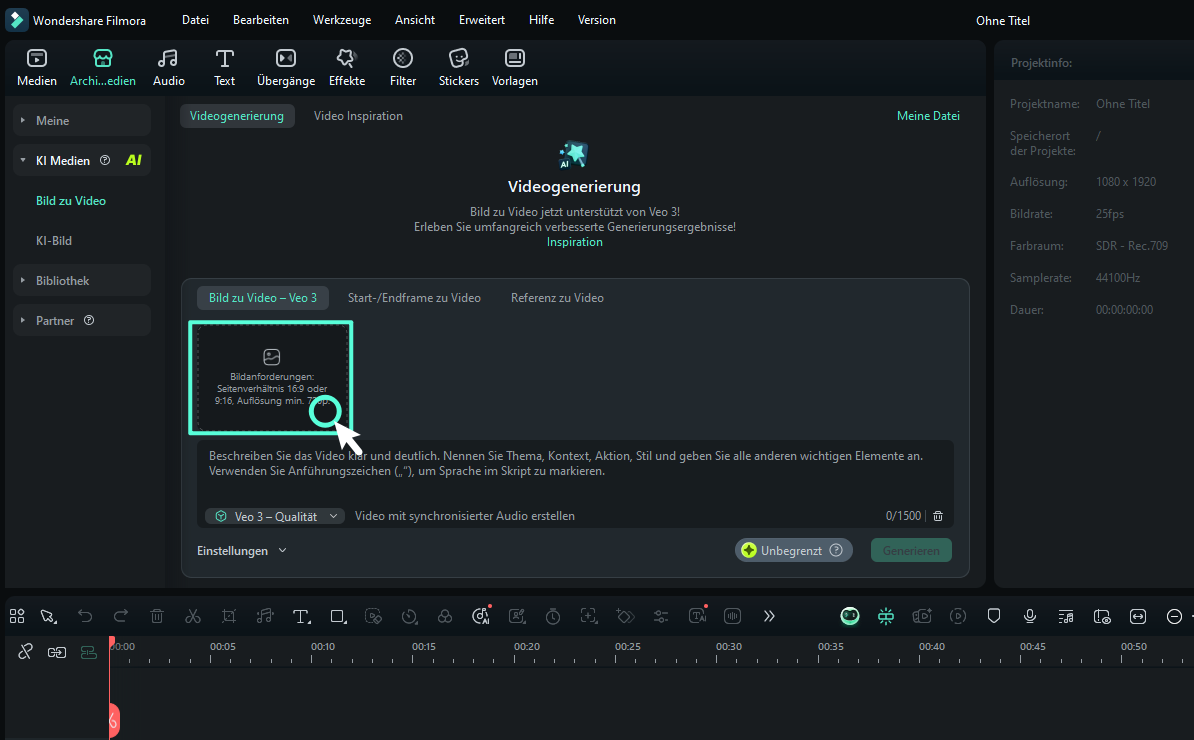Click the audio mixer music list icon
The width and height of the screenshot is (1194, 740).
coord(1066,616)
